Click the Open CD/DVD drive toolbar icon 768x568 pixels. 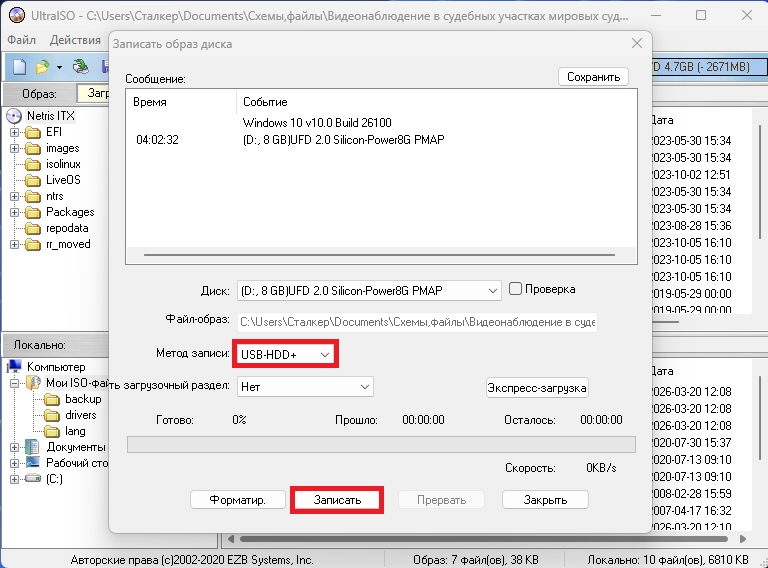(80, 67)
